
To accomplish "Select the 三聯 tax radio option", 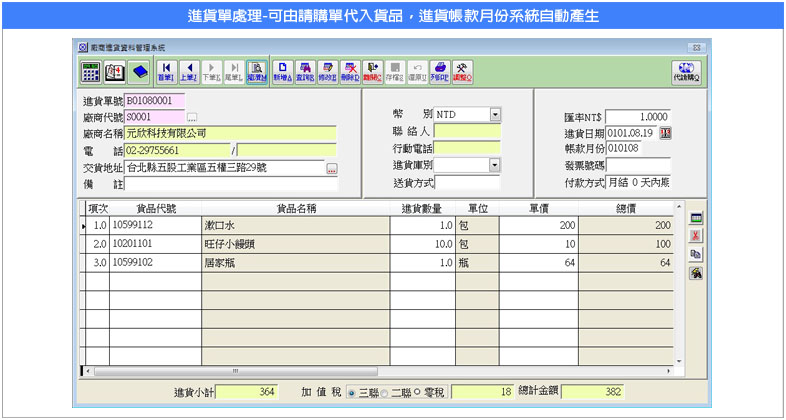I will [351, 392].
